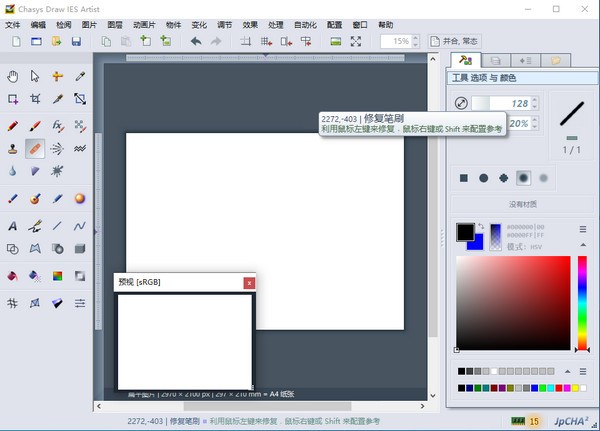Viewport: 600px width, 431px height.
Task: Click the 拼合, 常态 blend mode button
Action: (457, 41)
